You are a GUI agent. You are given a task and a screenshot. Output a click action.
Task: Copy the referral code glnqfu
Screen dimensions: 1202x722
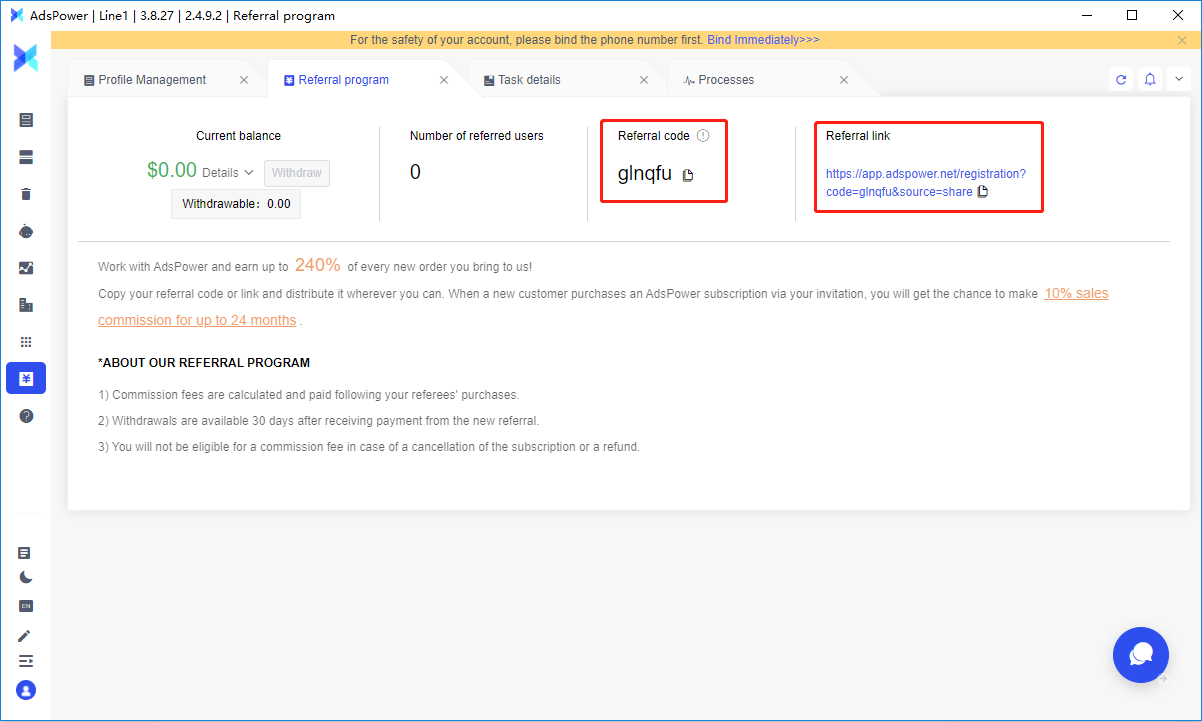(688, 175)
